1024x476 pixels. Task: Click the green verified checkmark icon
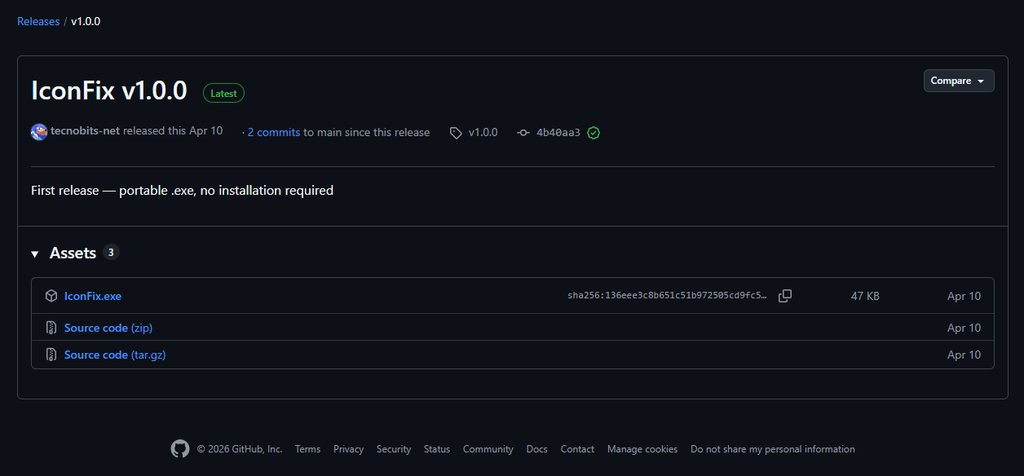click(x=594, y=133)
